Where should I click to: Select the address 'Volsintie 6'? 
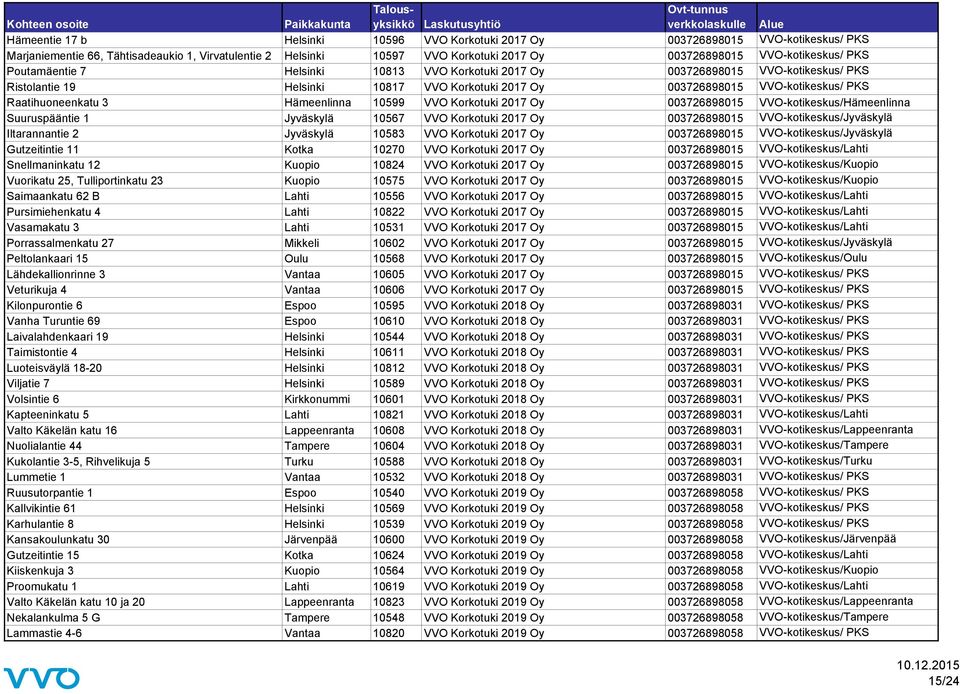point(32,400)
